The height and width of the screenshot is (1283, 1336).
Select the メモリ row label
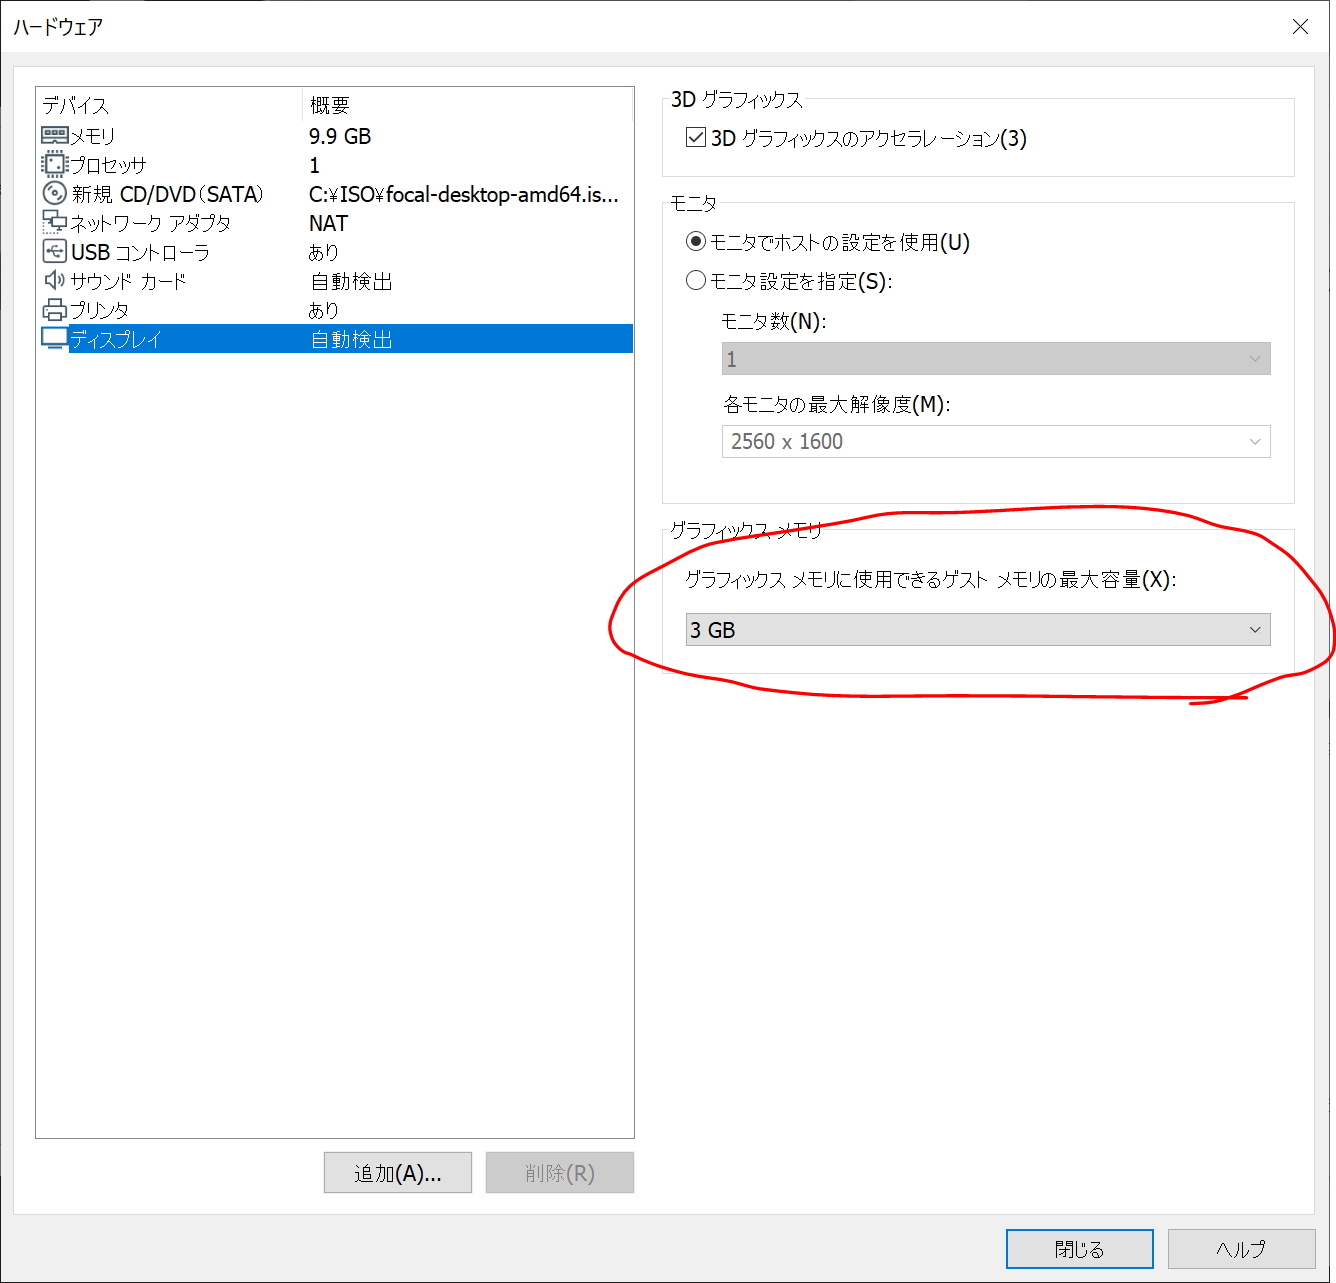(93, 136)
